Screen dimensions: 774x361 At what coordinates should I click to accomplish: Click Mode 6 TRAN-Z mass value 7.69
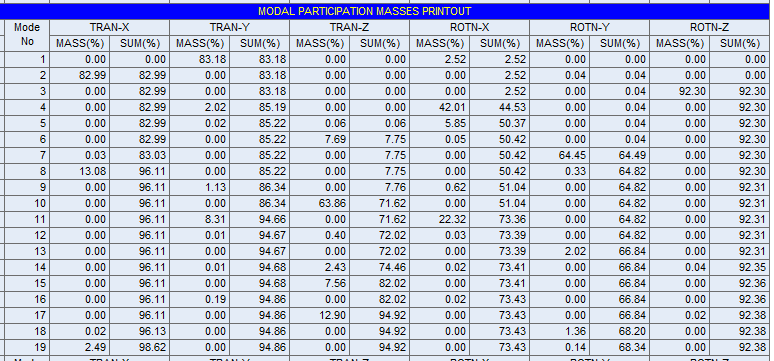319,139
